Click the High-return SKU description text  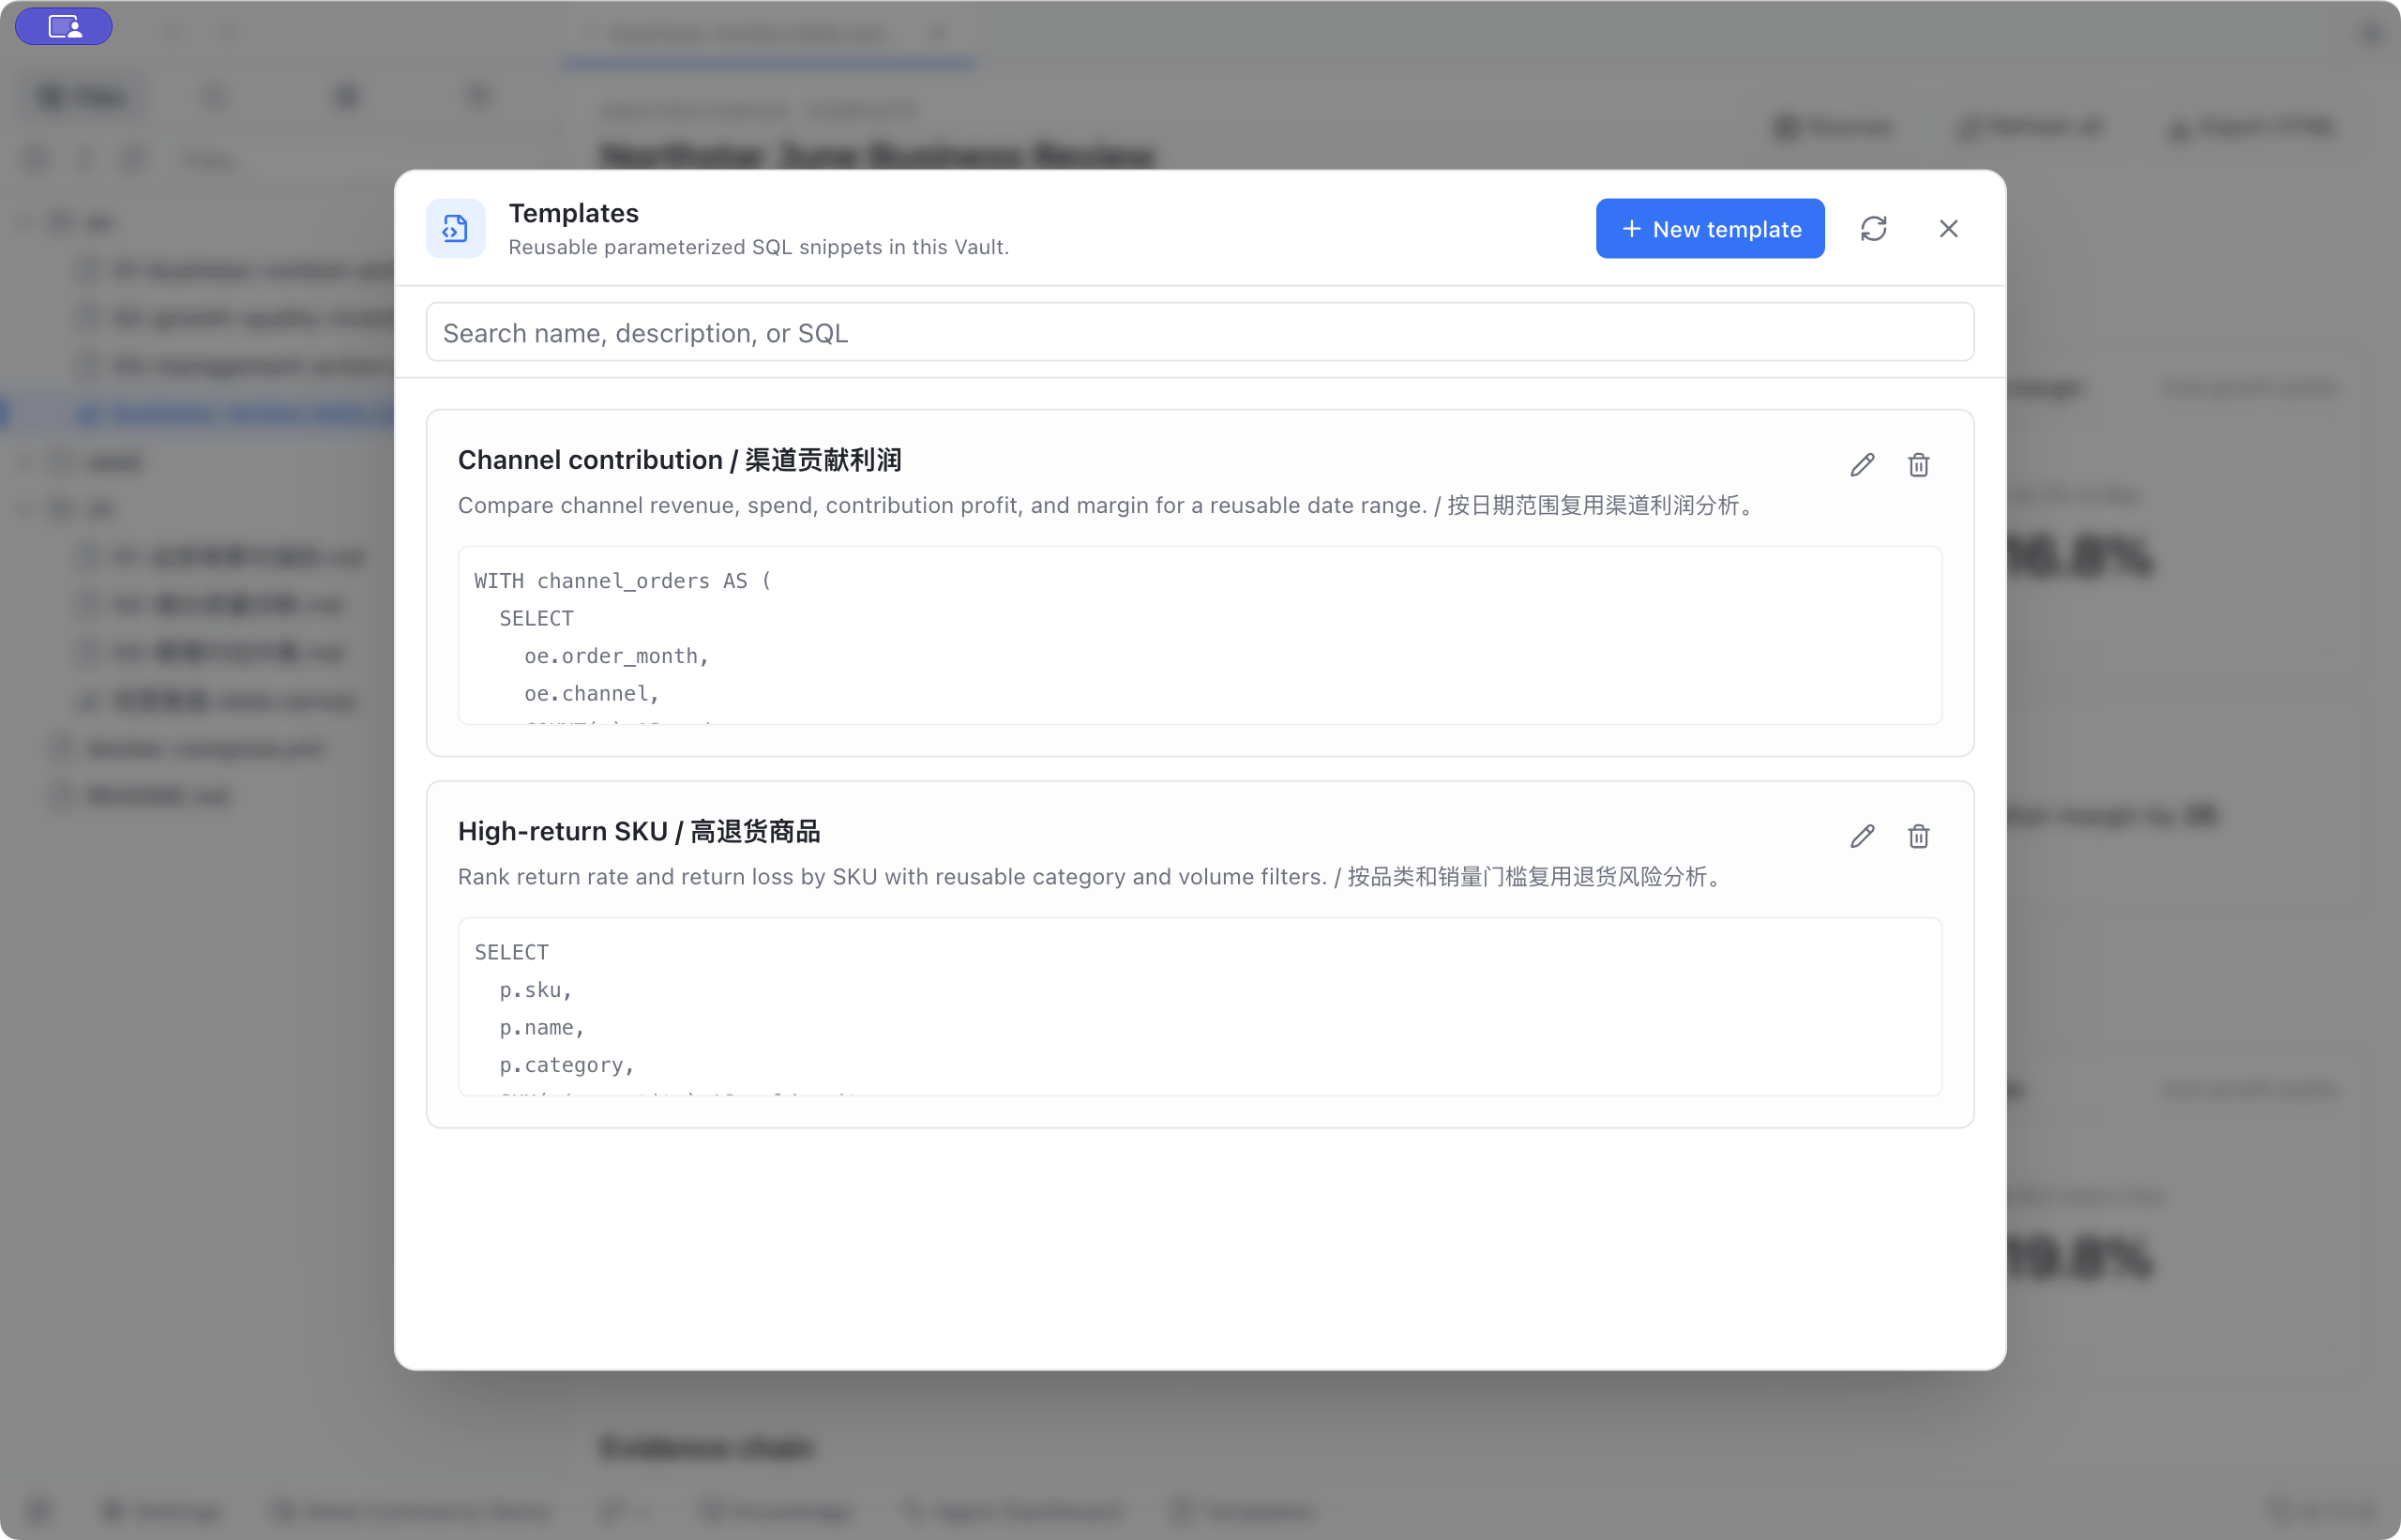click(x=1092, y=877)
